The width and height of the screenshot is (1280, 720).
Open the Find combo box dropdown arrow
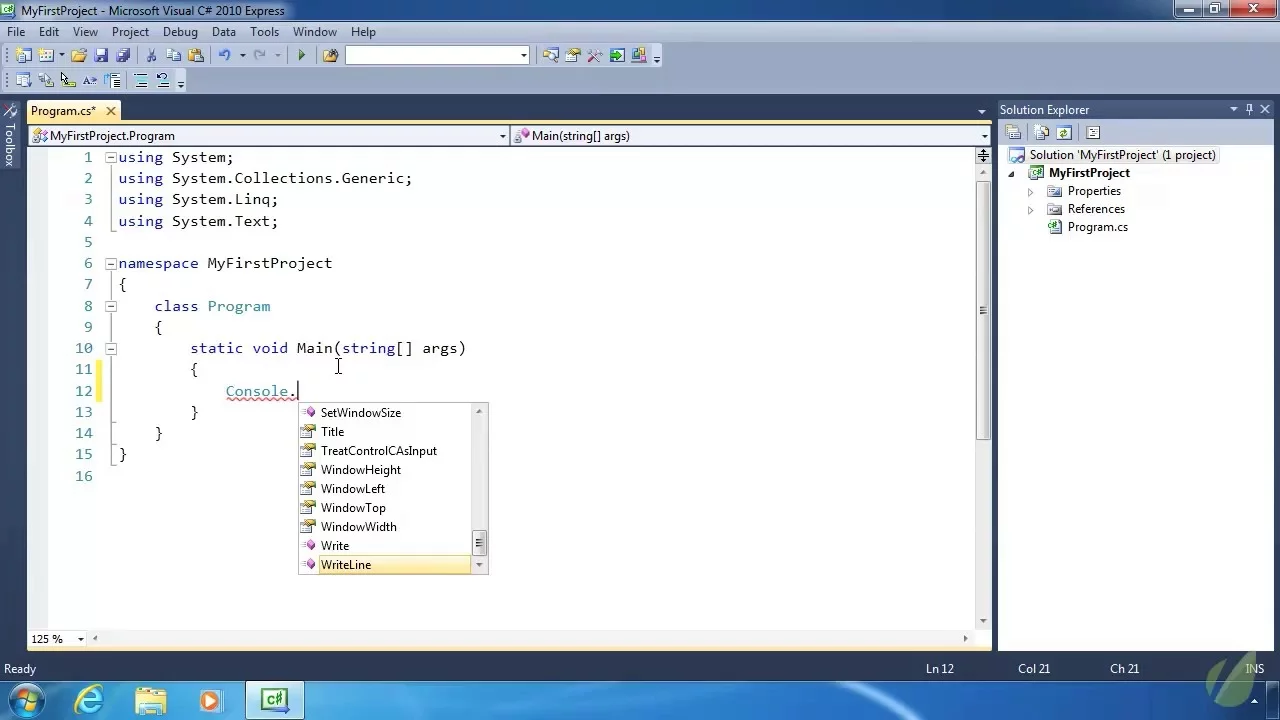click(523, 56)
